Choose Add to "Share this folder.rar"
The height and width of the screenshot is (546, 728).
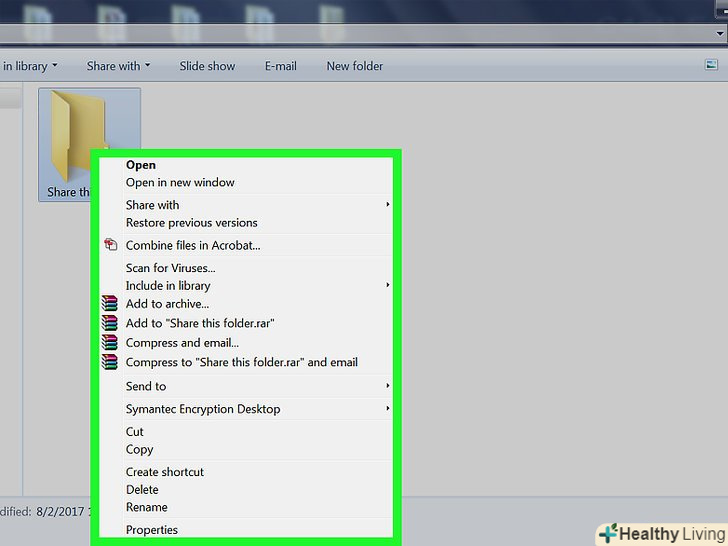point(246,323)
